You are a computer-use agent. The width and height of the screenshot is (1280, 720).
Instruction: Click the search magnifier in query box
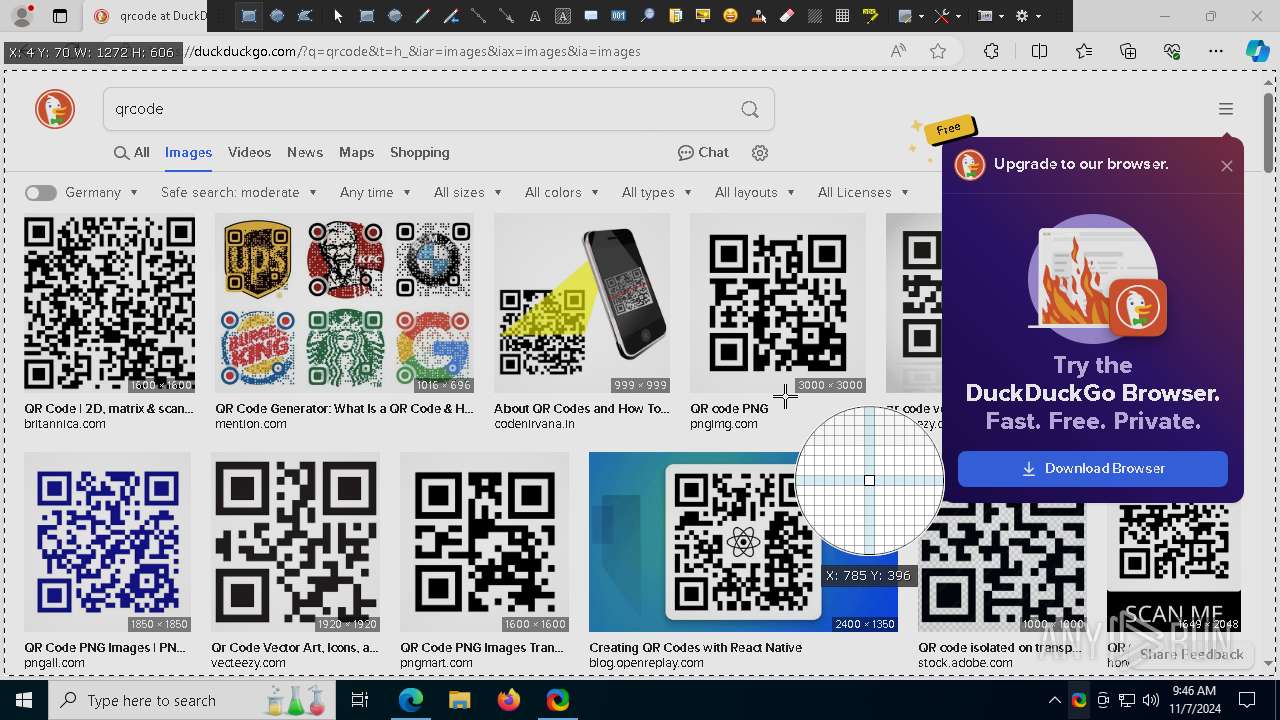coord(750,109)
